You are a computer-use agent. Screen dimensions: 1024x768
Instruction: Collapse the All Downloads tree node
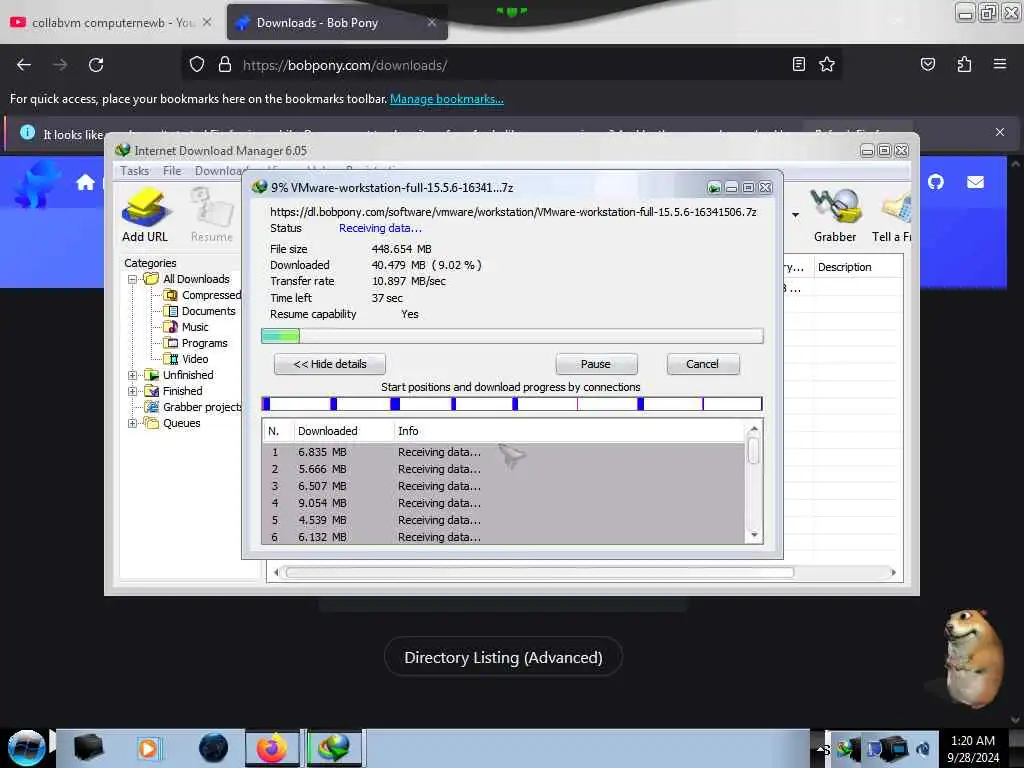(x=132, y=280)
